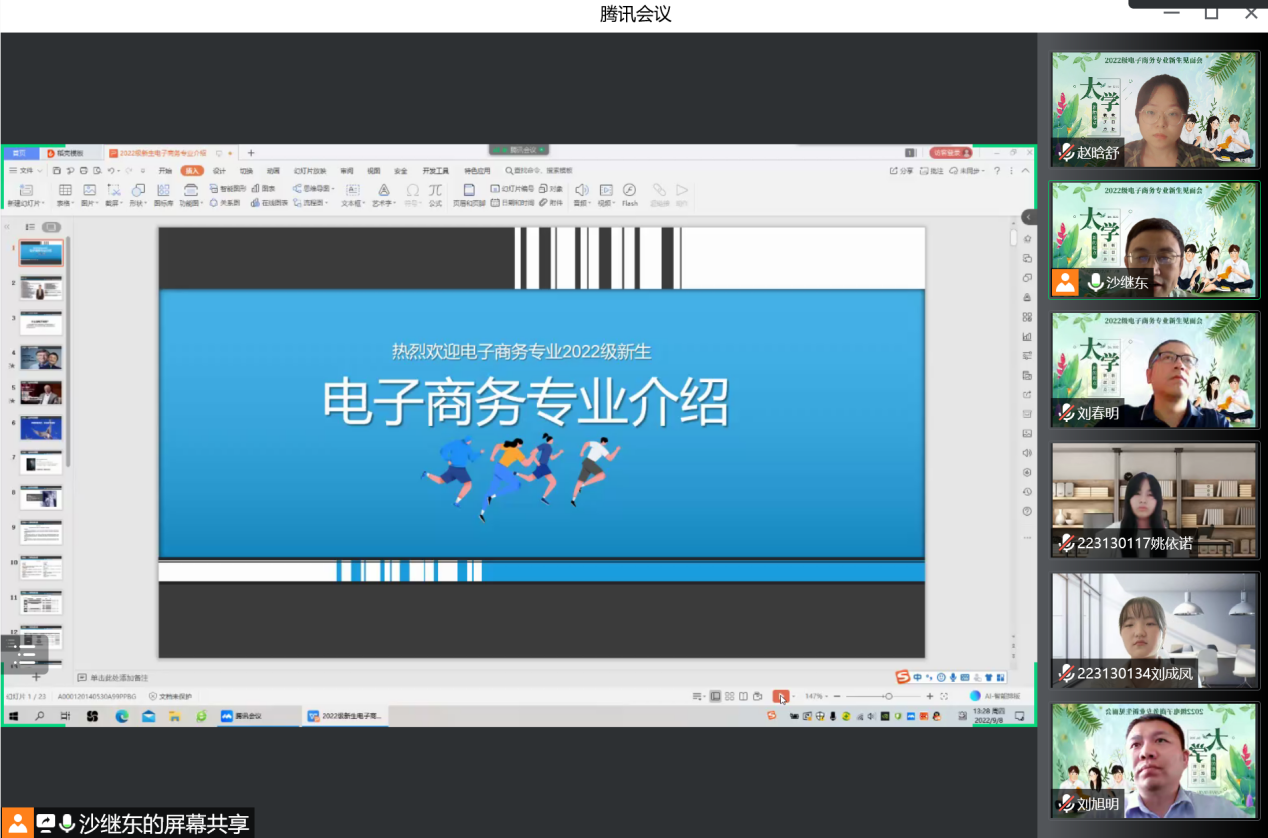Click the Flash insert icon
The height and width of the screenshot is (838, 1268).
pos(629,190)
